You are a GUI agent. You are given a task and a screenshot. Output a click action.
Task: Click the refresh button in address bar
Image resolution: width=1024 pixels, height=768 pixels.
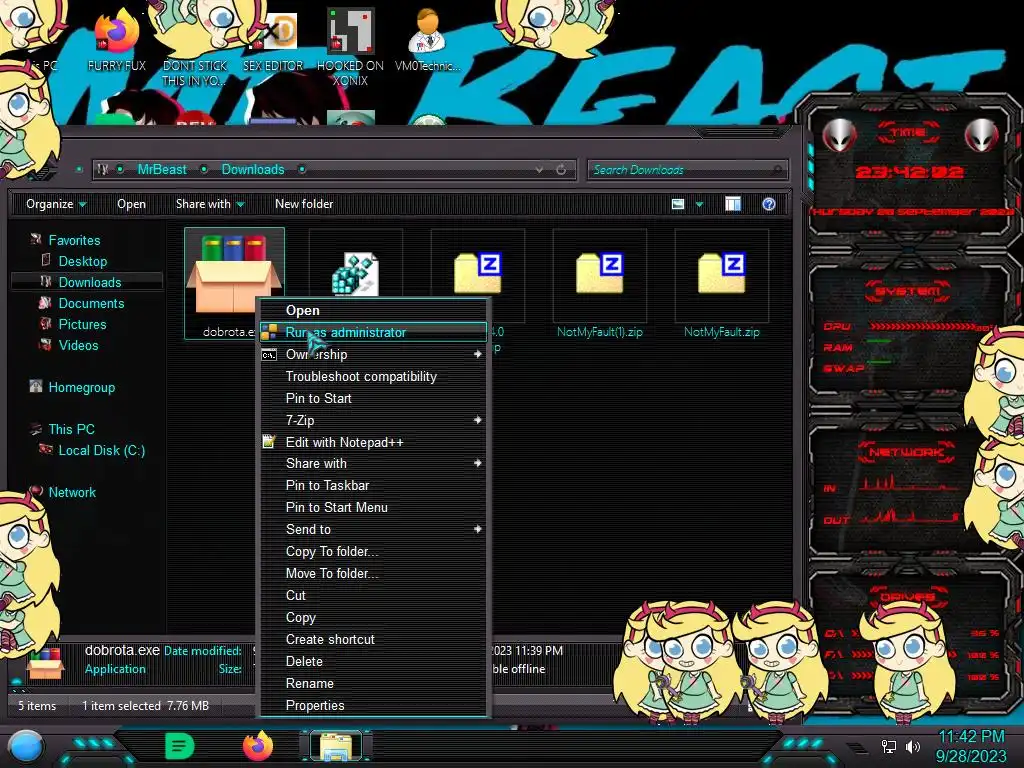tap(561, 170)
